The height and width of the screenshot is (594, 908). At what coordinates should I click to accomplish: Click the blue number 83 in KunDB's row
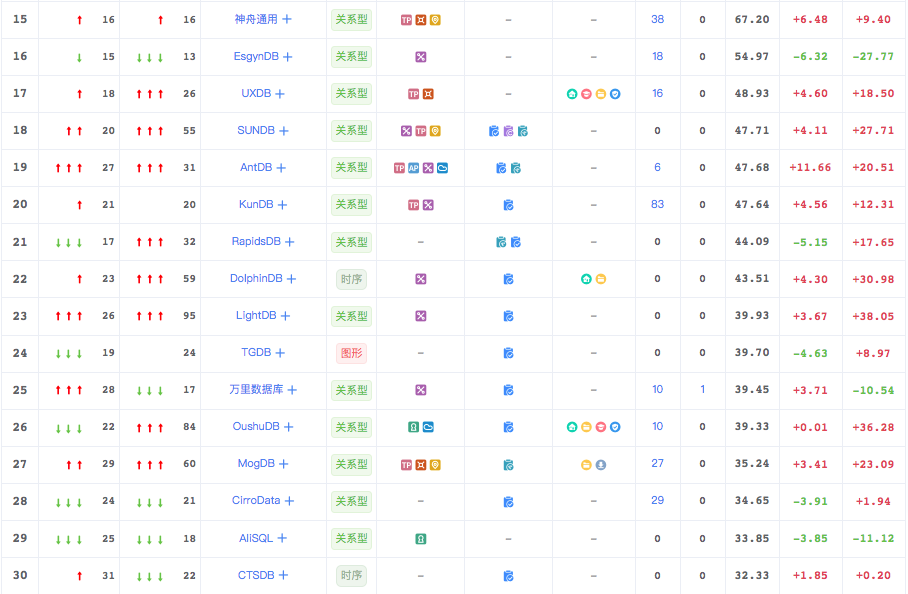657,204
